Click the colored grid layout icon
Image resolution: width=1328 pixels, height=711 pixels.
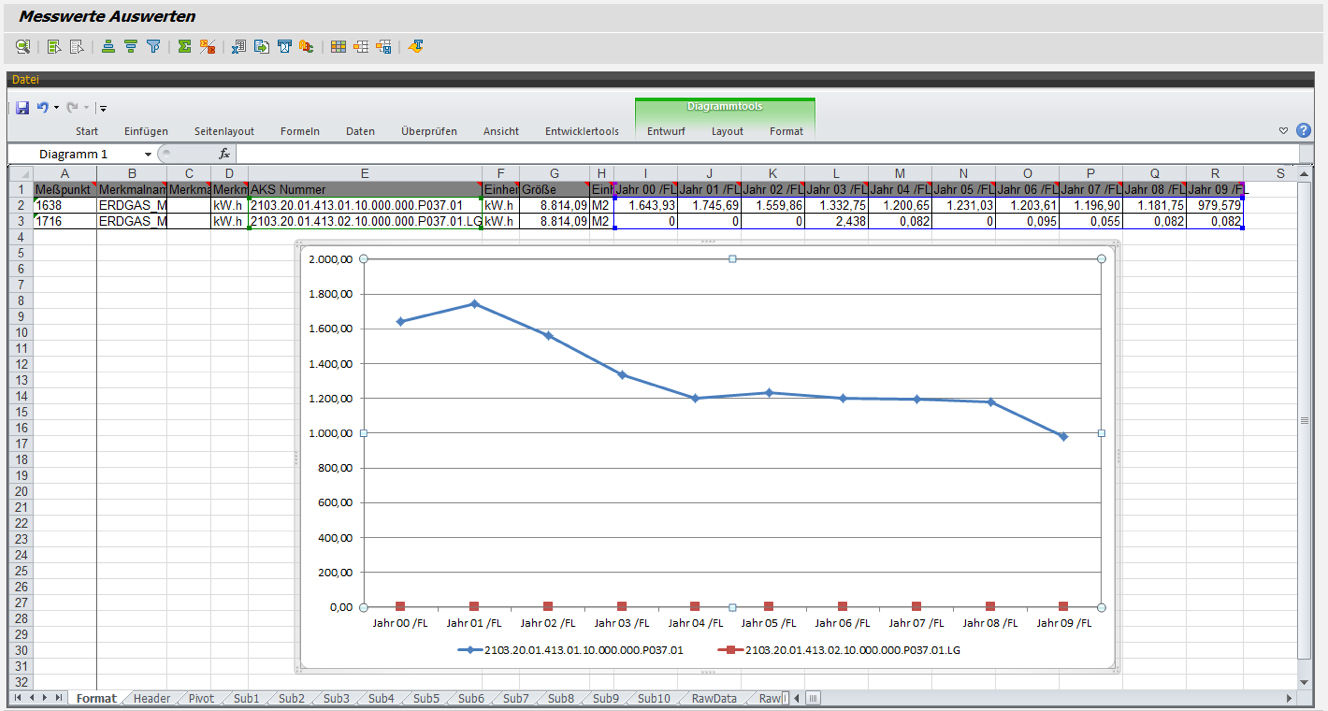click(338, 46)
